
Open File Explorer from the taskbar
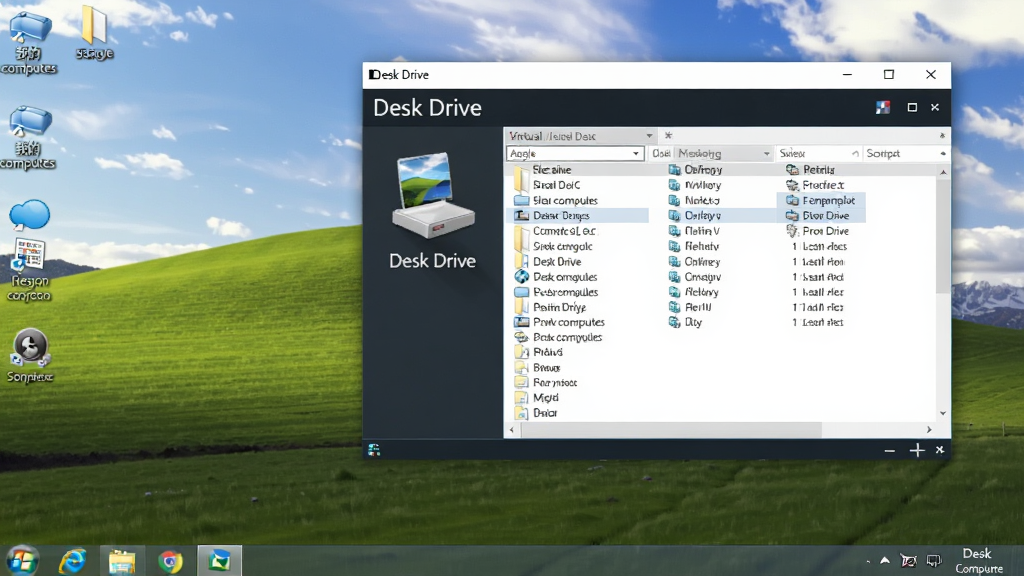(121, 561)
